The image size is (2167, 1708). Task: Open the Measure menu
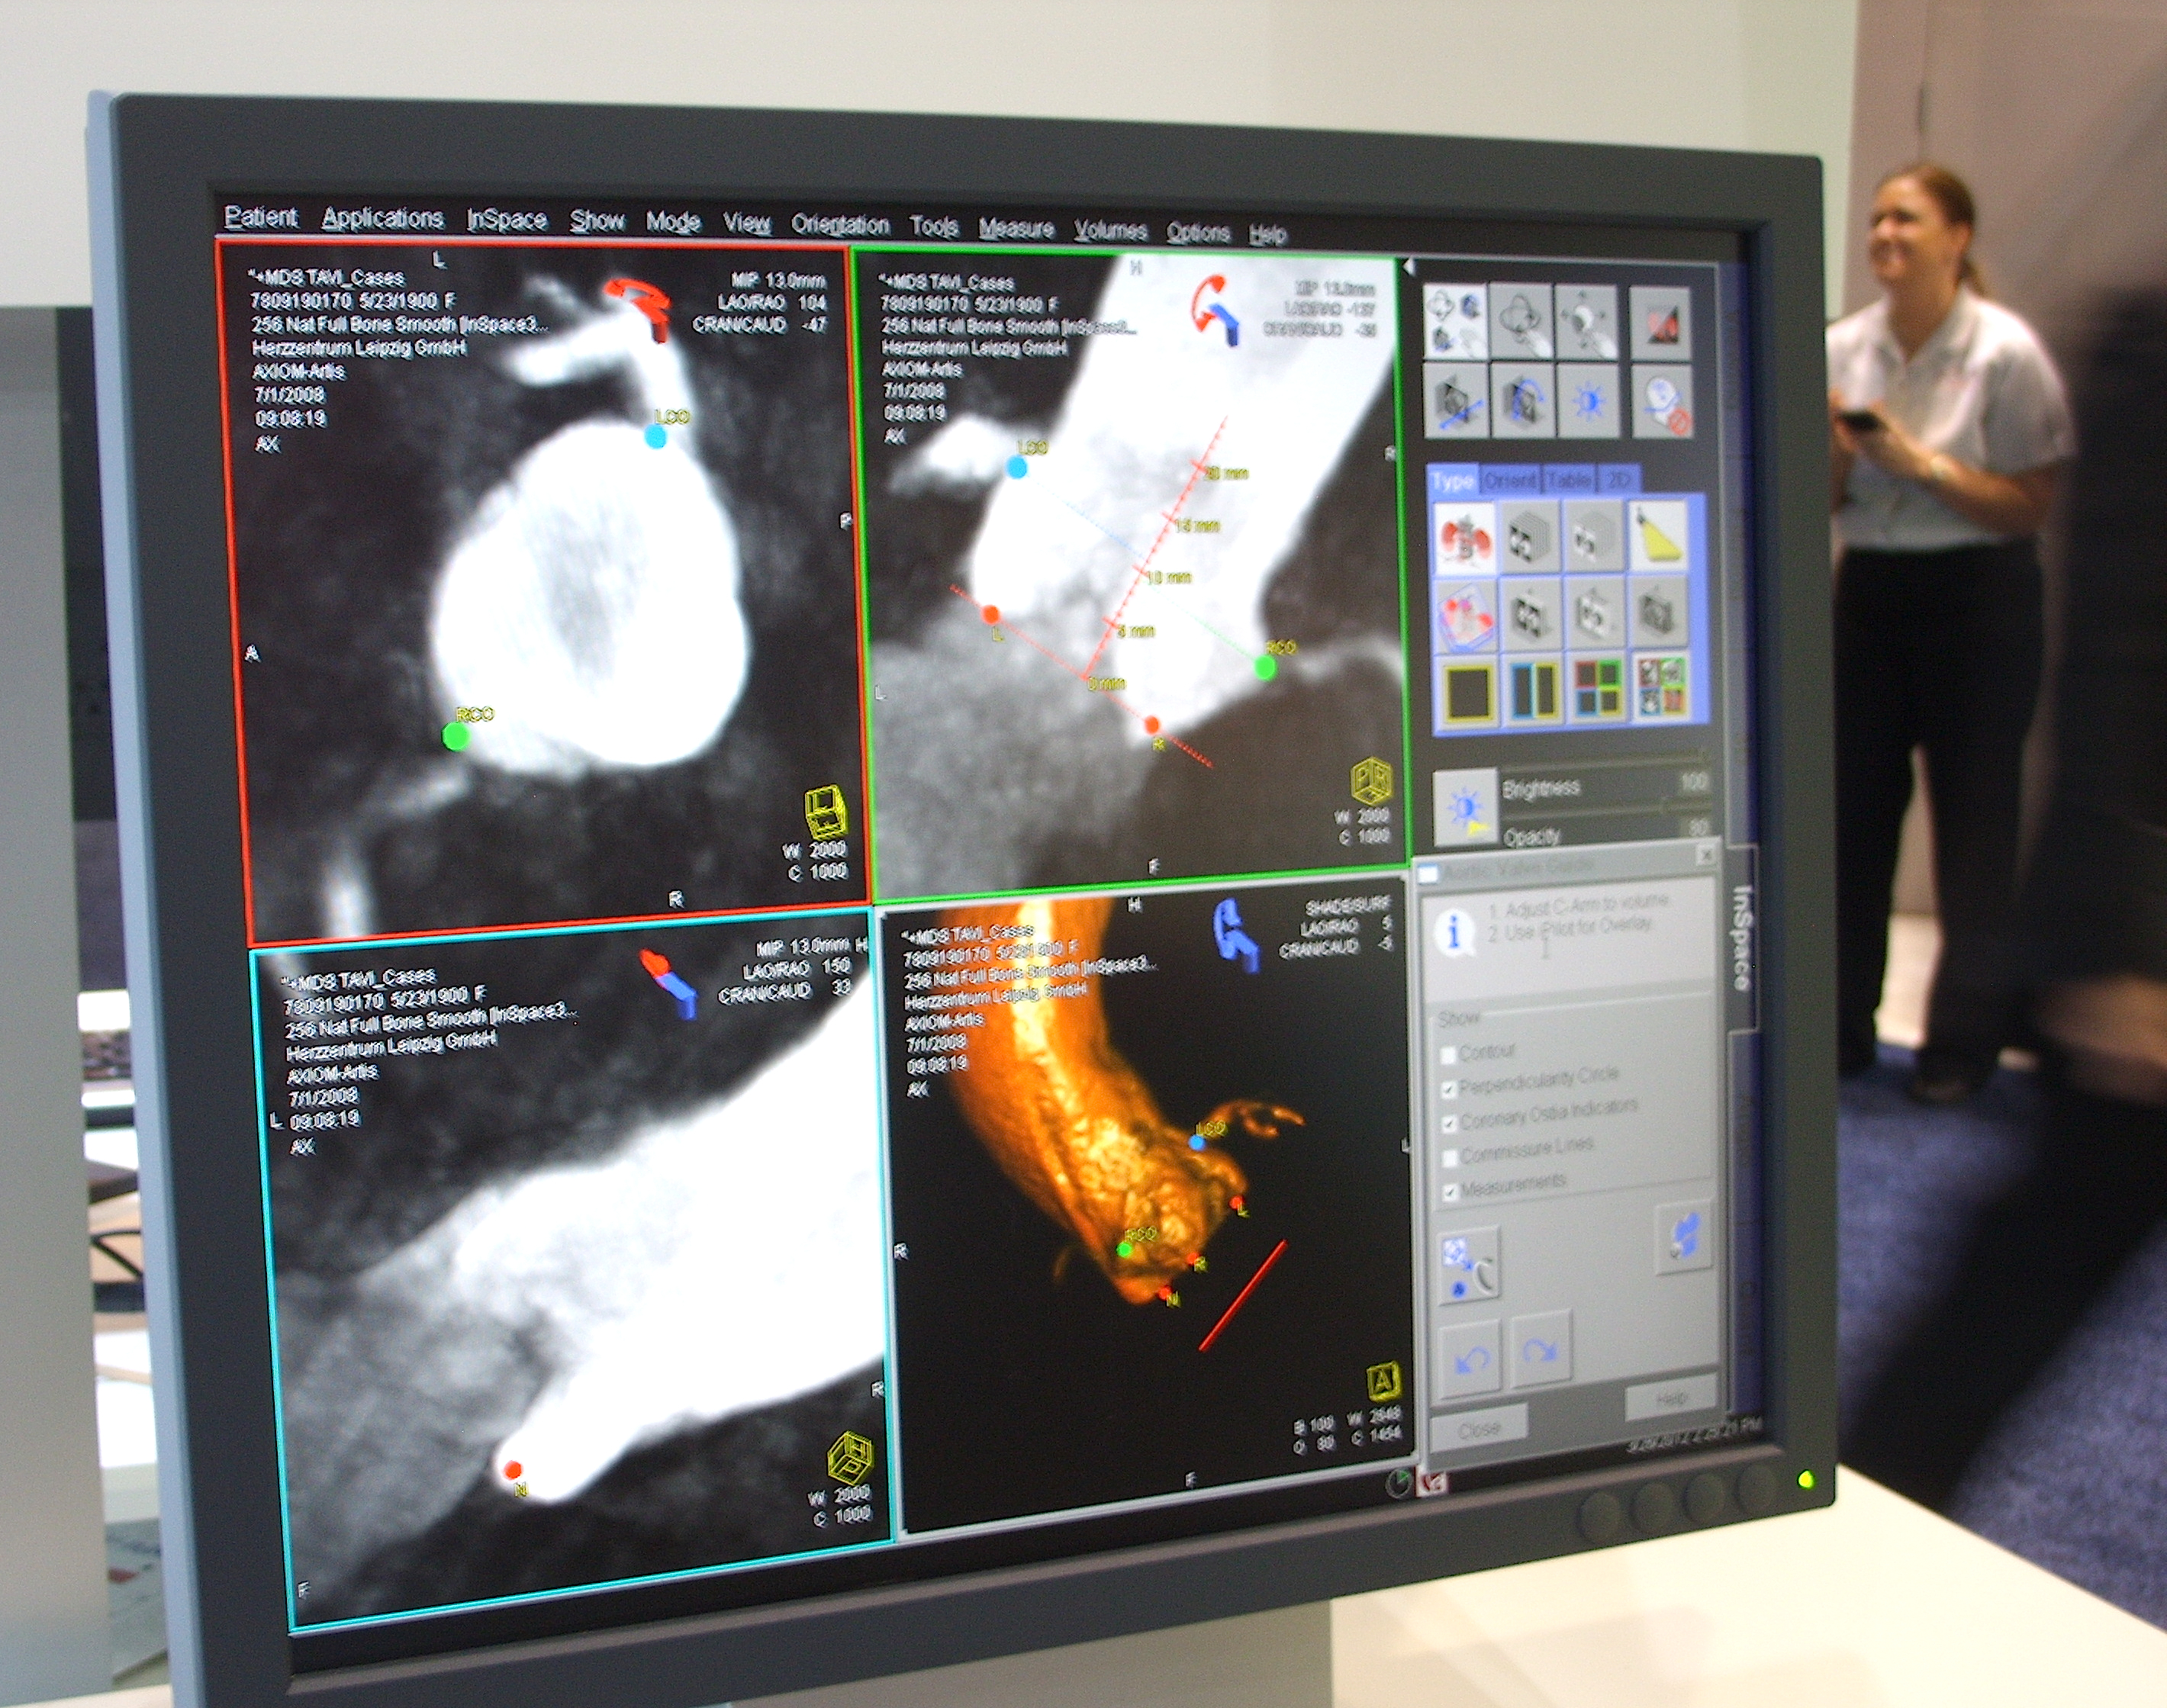[x=1016, y=229]
